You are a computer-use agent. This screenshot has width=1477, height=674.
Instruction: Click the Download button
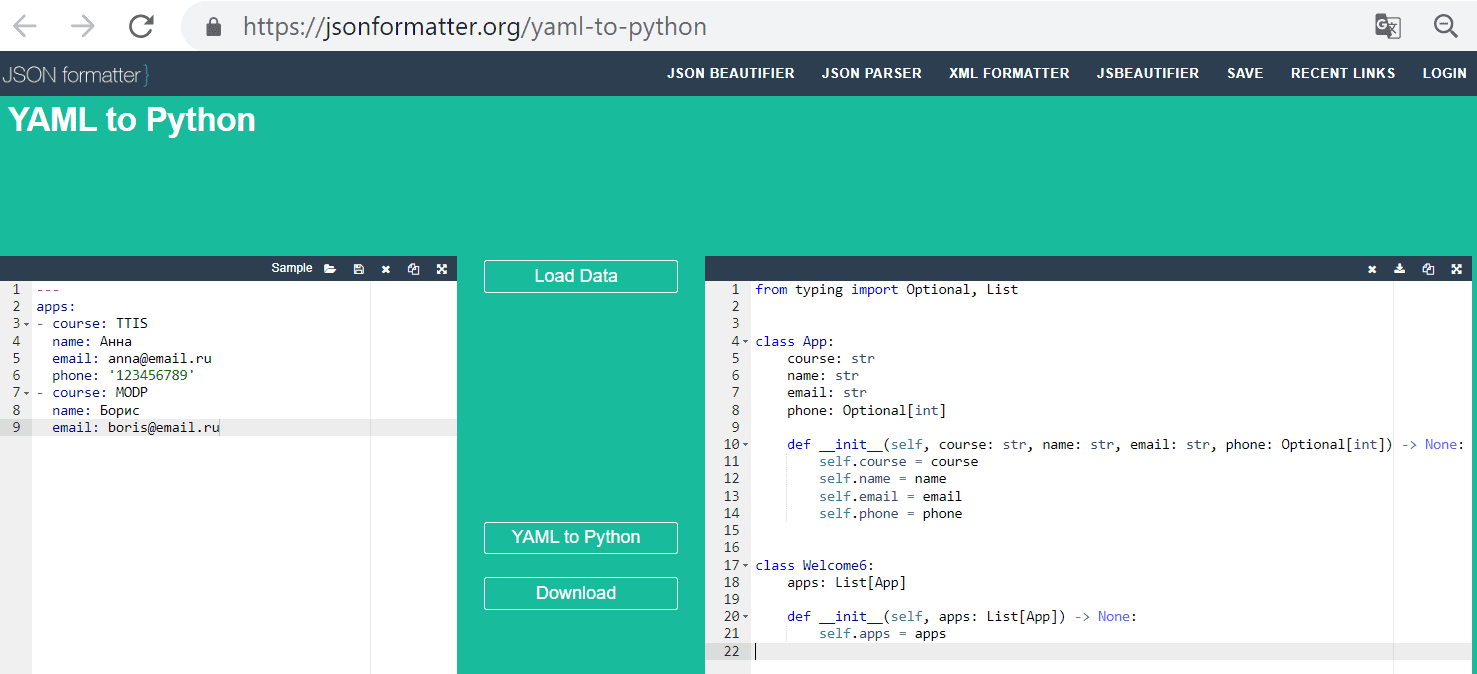click(581, 593)
